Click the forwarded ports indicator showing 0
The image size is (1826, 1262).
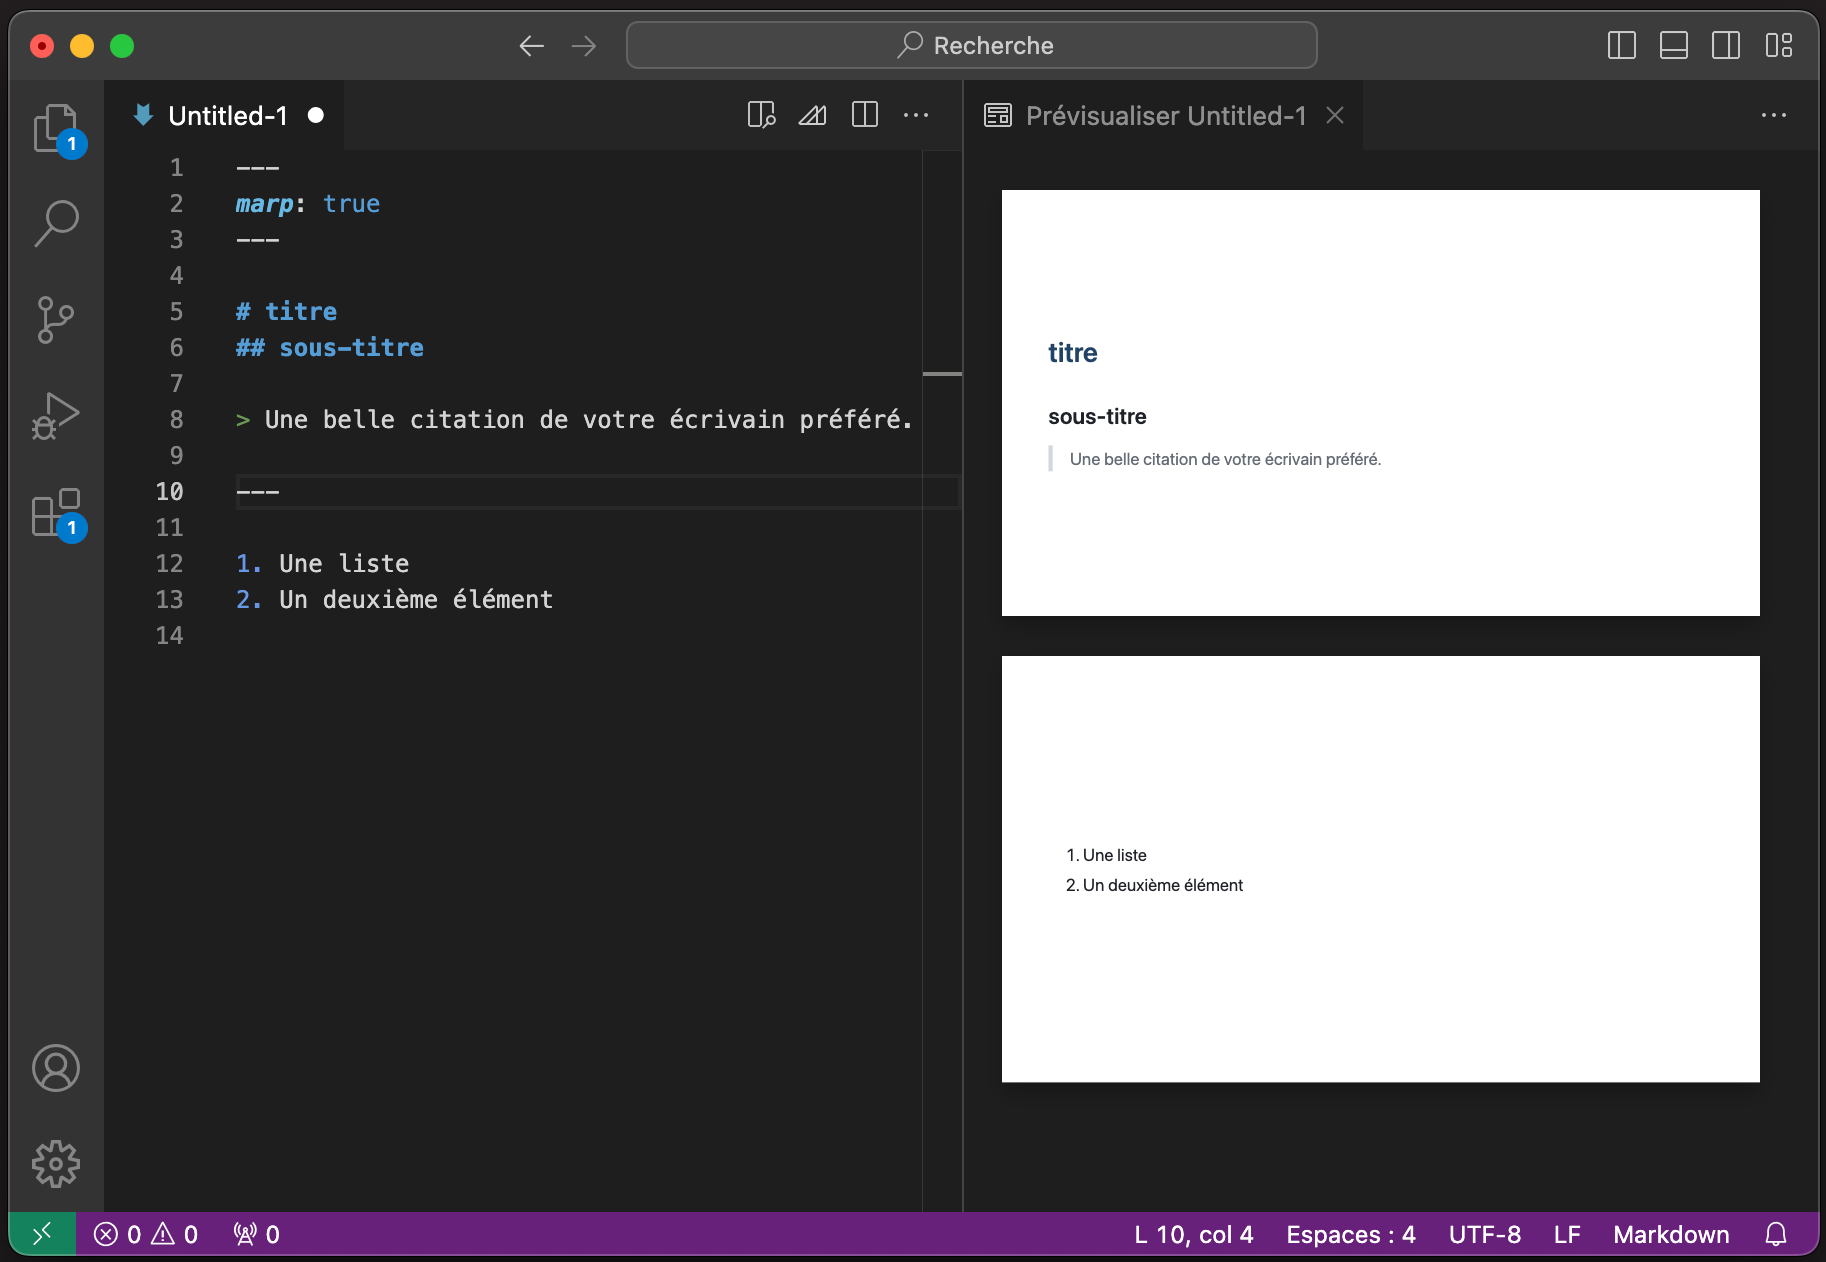point(256,1234)
